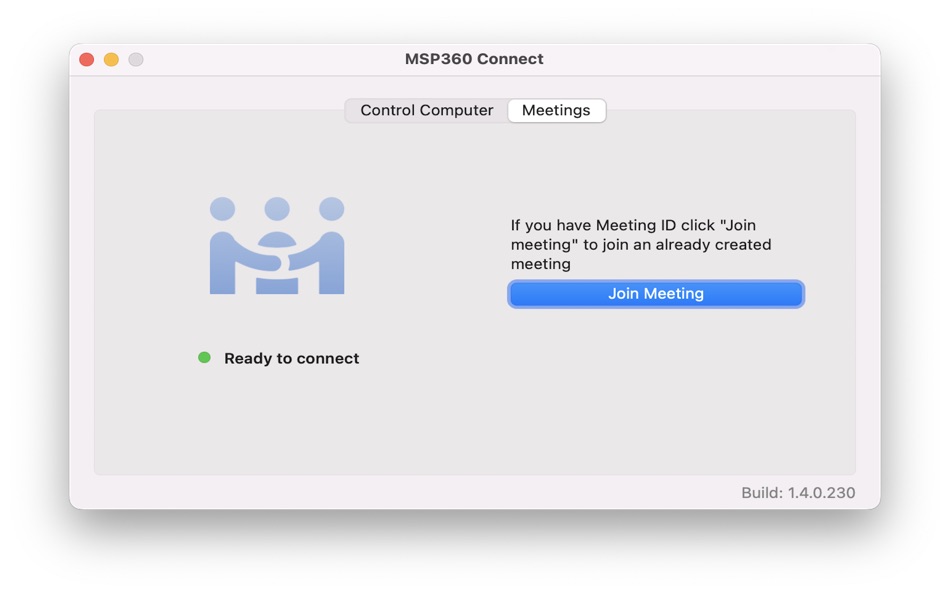
Task: Click the meeting people handshake icon
Action: (277, 245)
